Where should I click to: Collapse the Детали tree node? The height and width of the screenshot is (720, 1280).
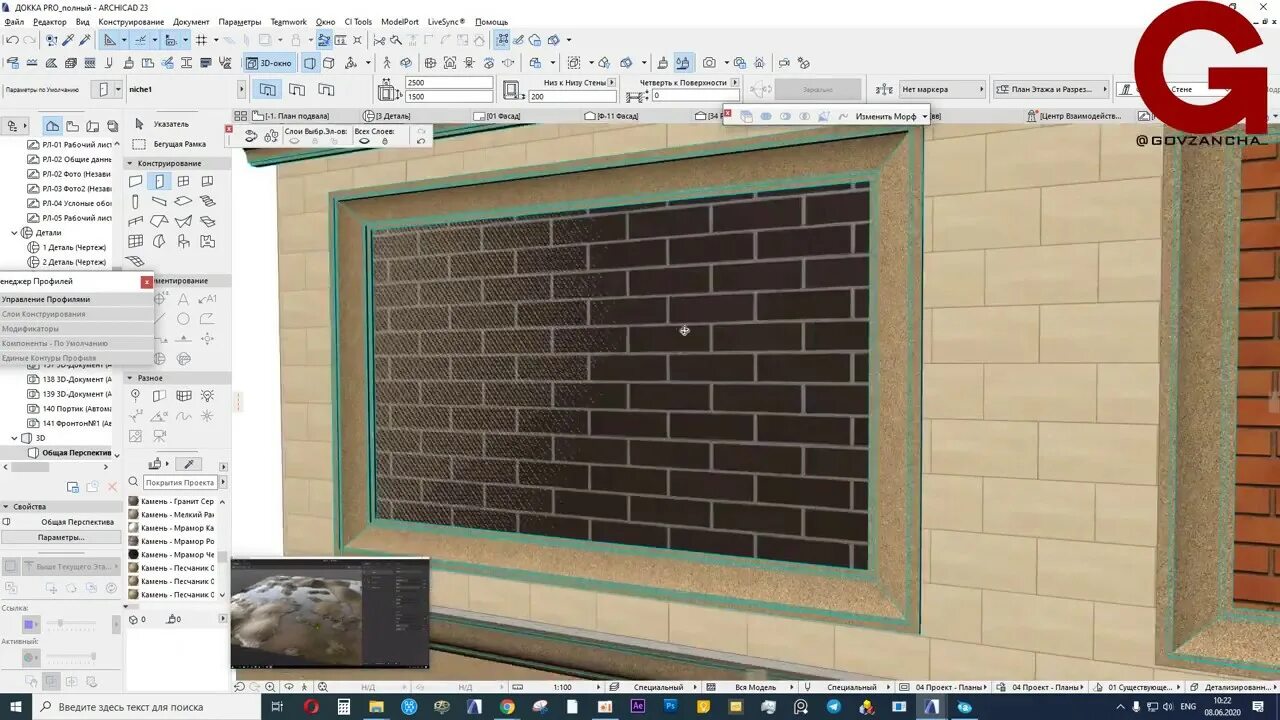coord(15,232)
